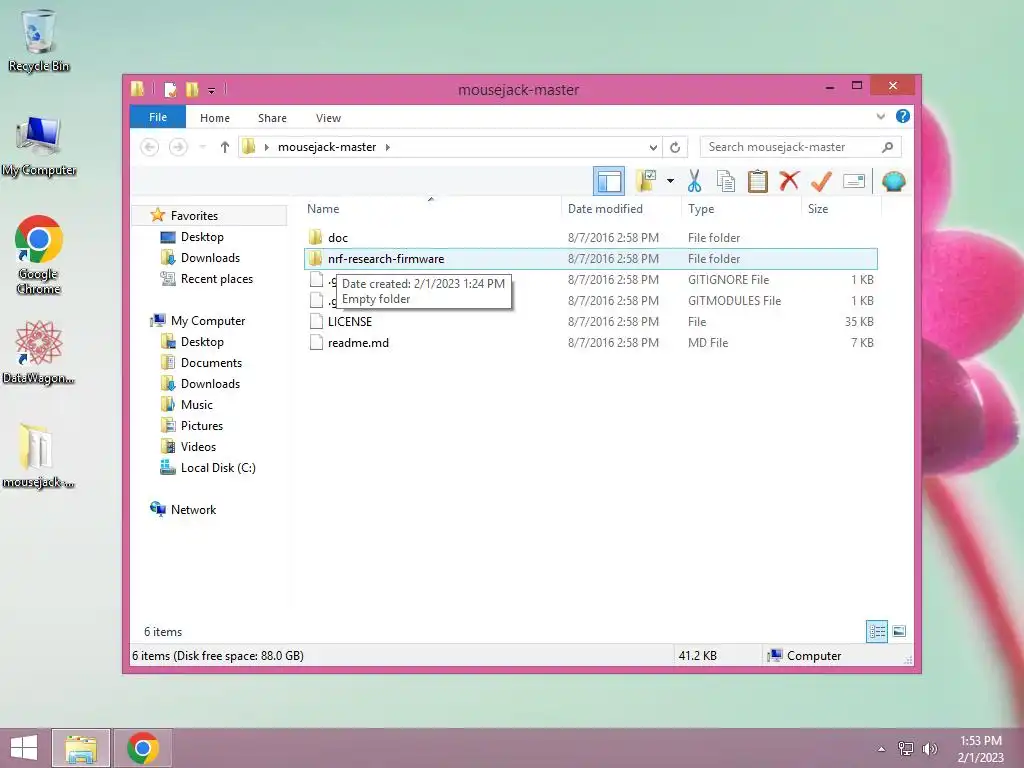Open Desktop under My Computer
Viewport: 1024px width, 768px height.
(202, 342)
